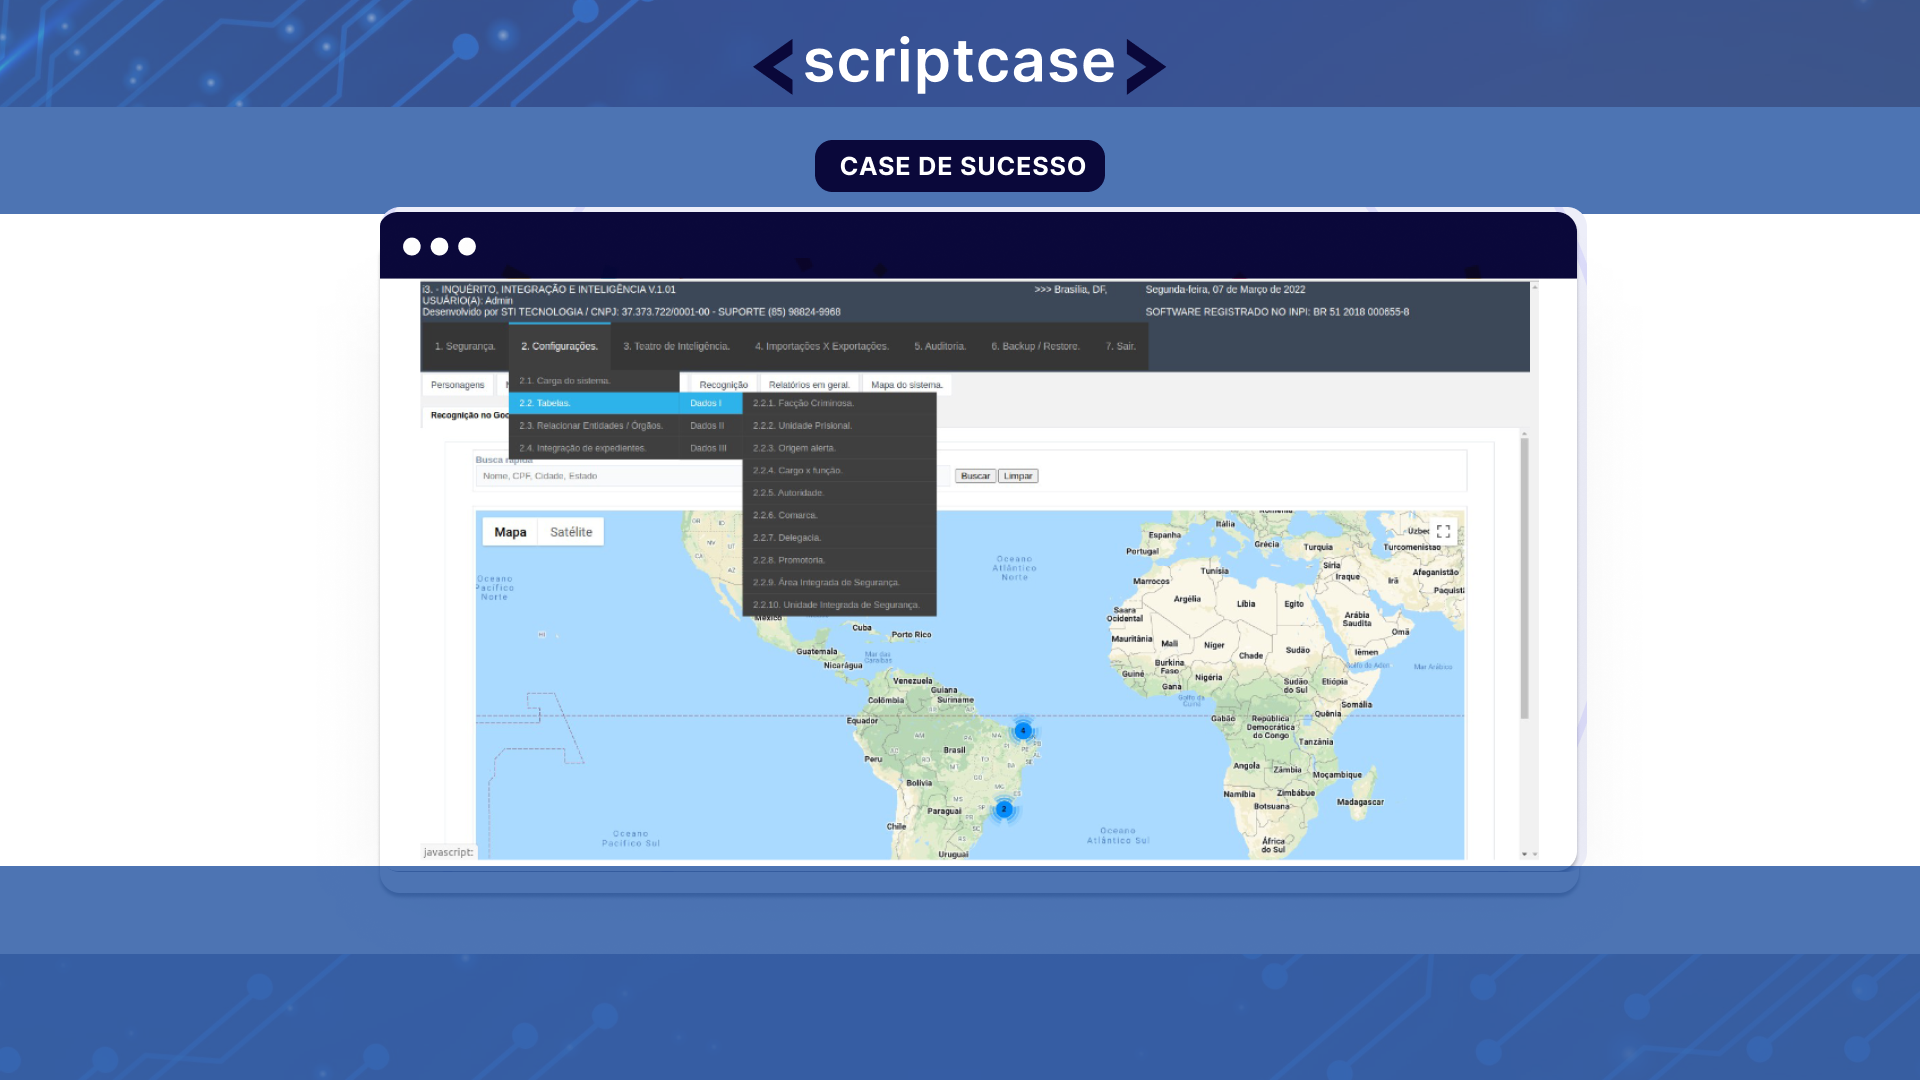Image resolution: width=1920 pixels, height=1080 pixels.
Task: Choose 2.2.2. Unidade Prisional
Action: coord(839,426)
